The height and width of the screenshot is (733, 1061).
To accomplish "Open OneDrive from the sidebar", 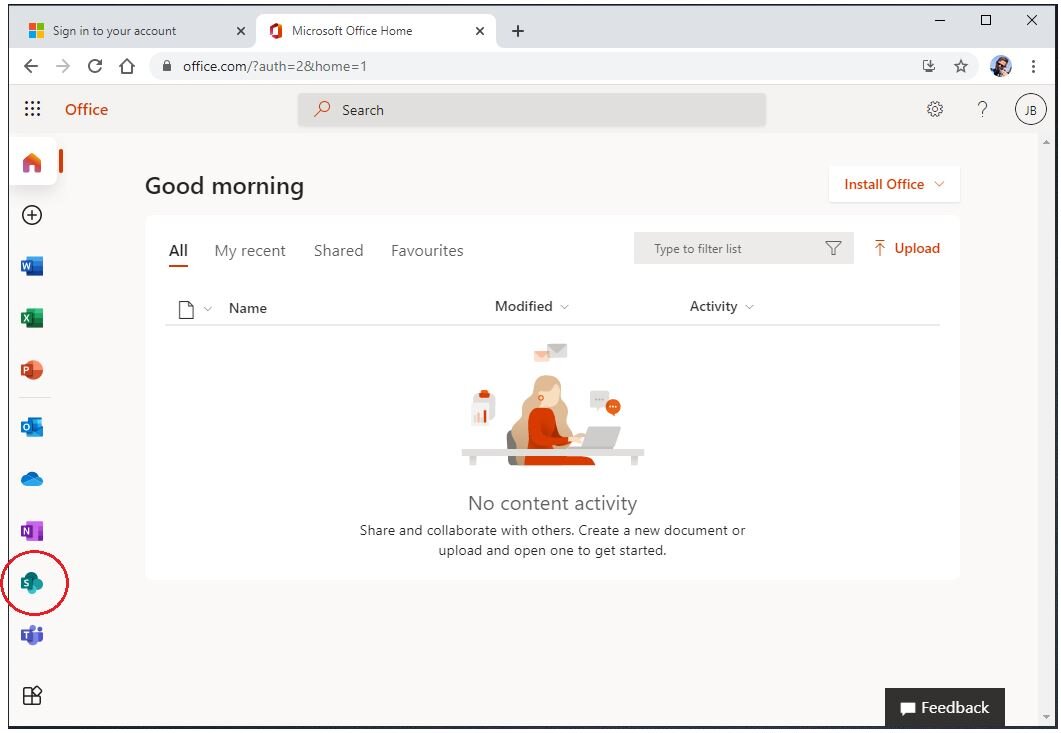I will tap(32, 479).
